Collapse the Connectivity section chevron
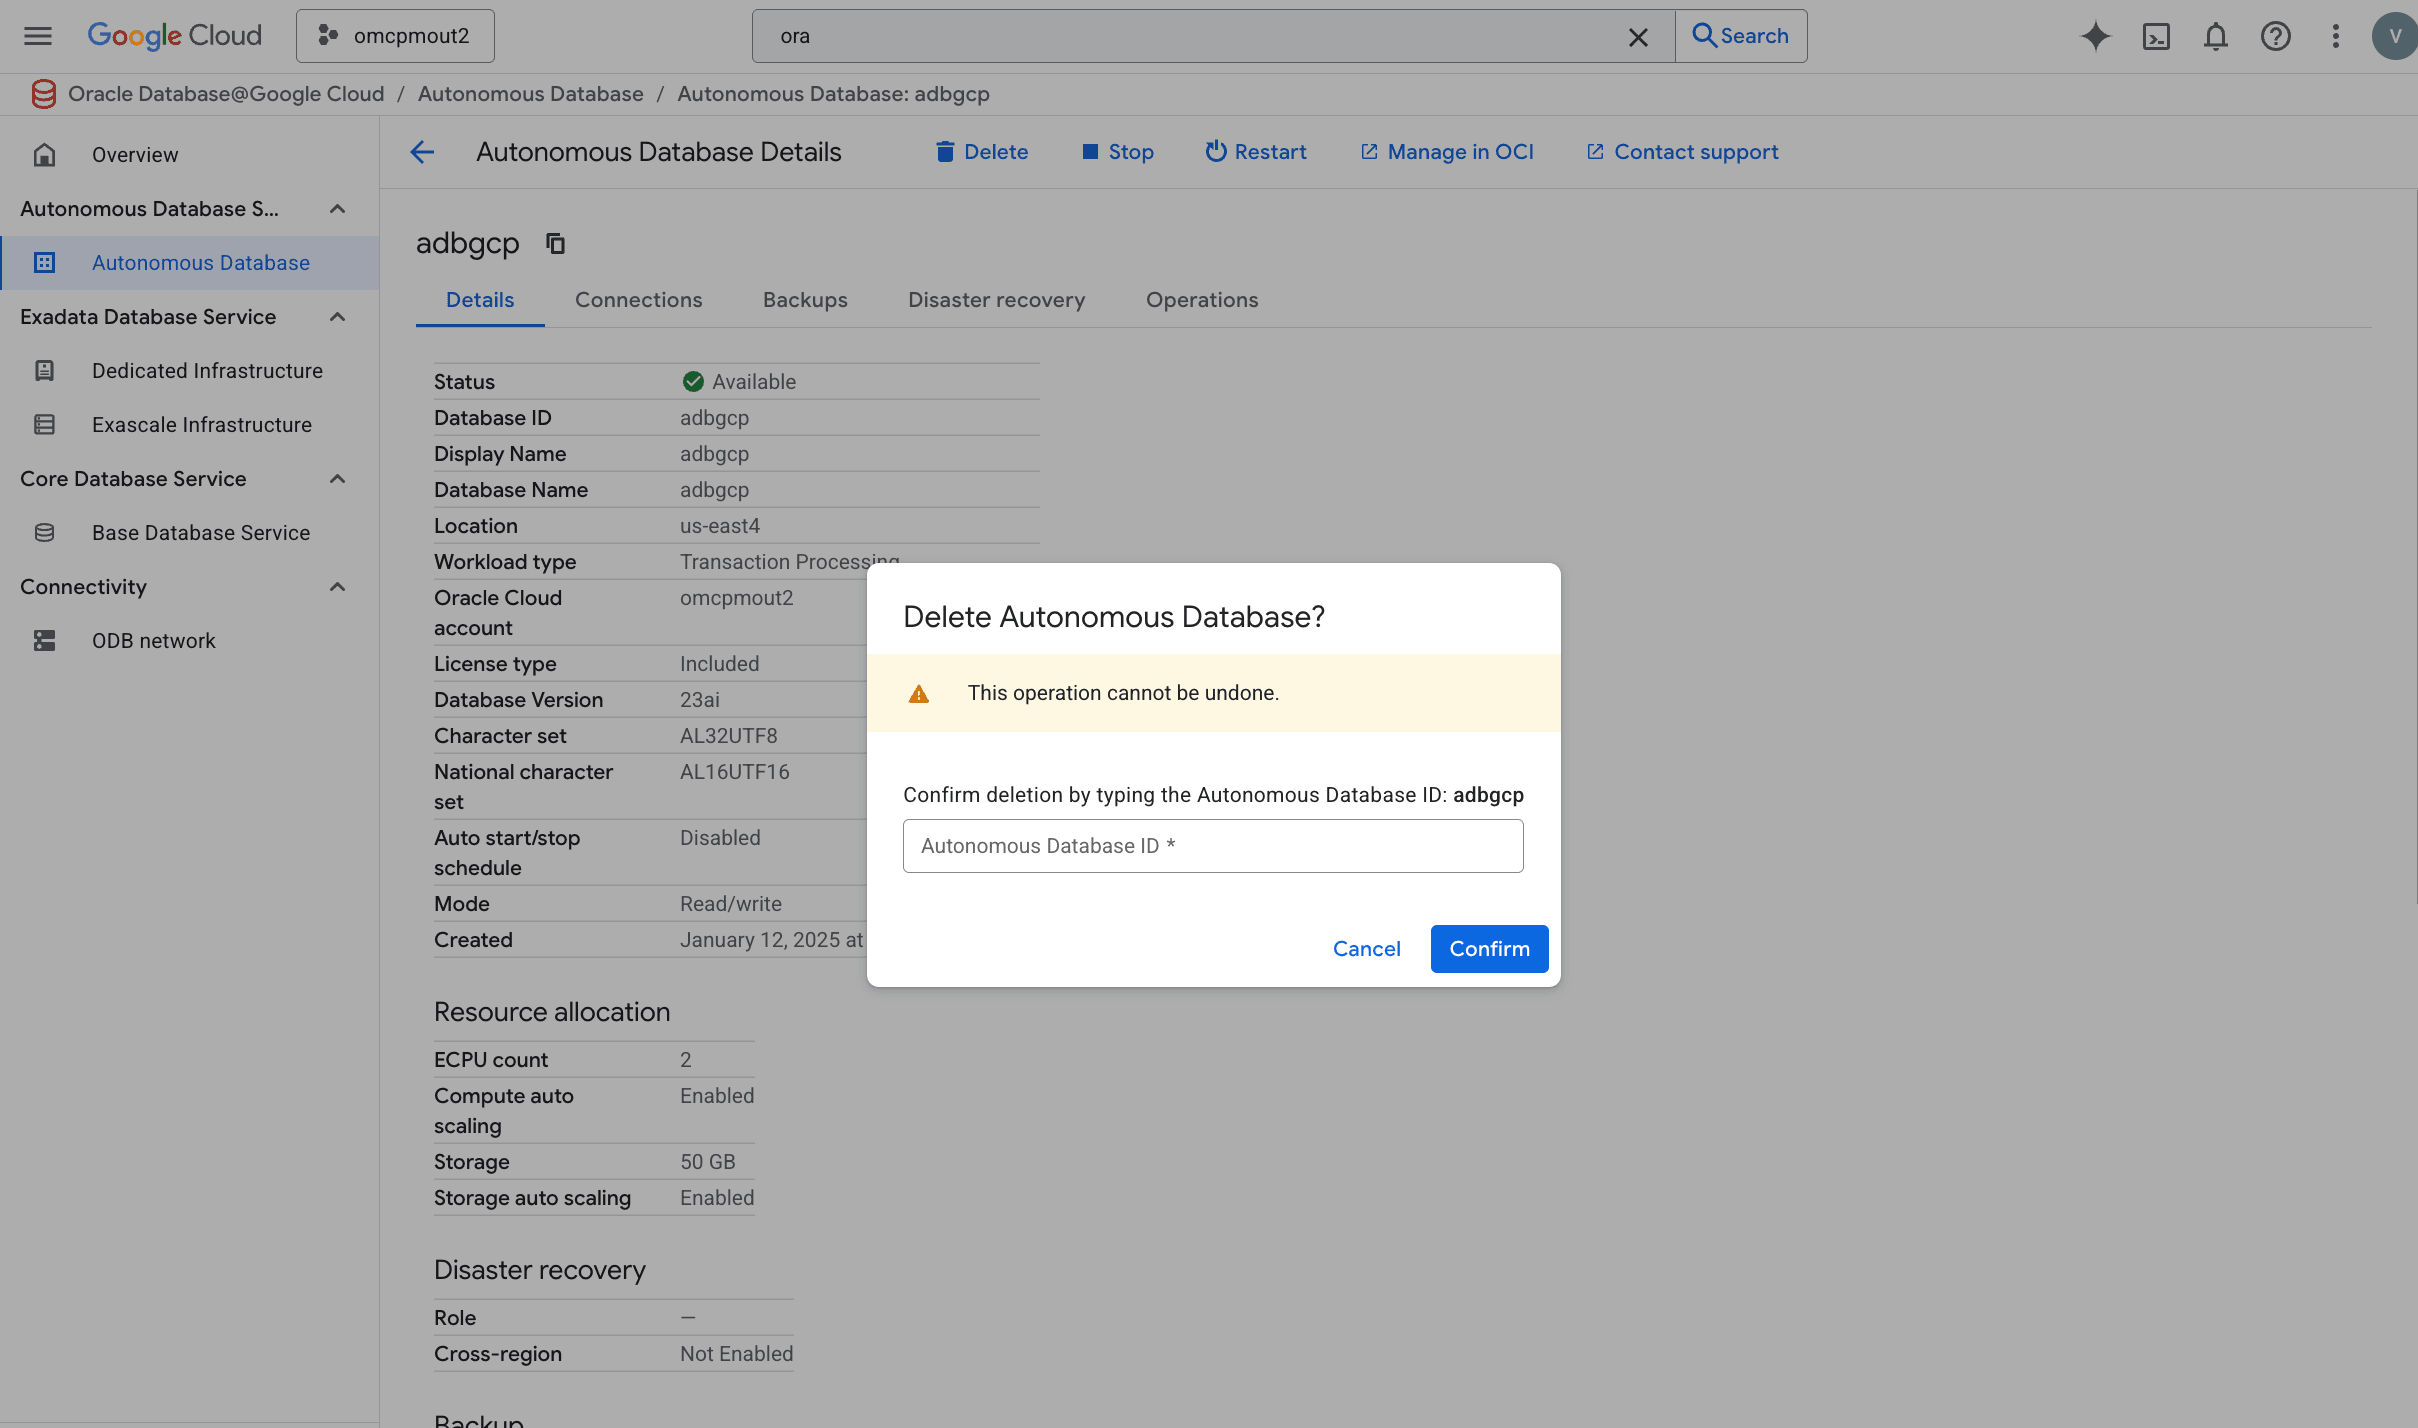 coord(338,587)
